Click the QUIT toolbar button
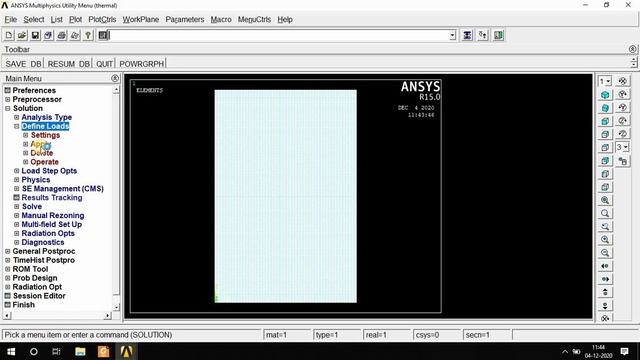Screen dimensions: 640x360 coord(104,64)
